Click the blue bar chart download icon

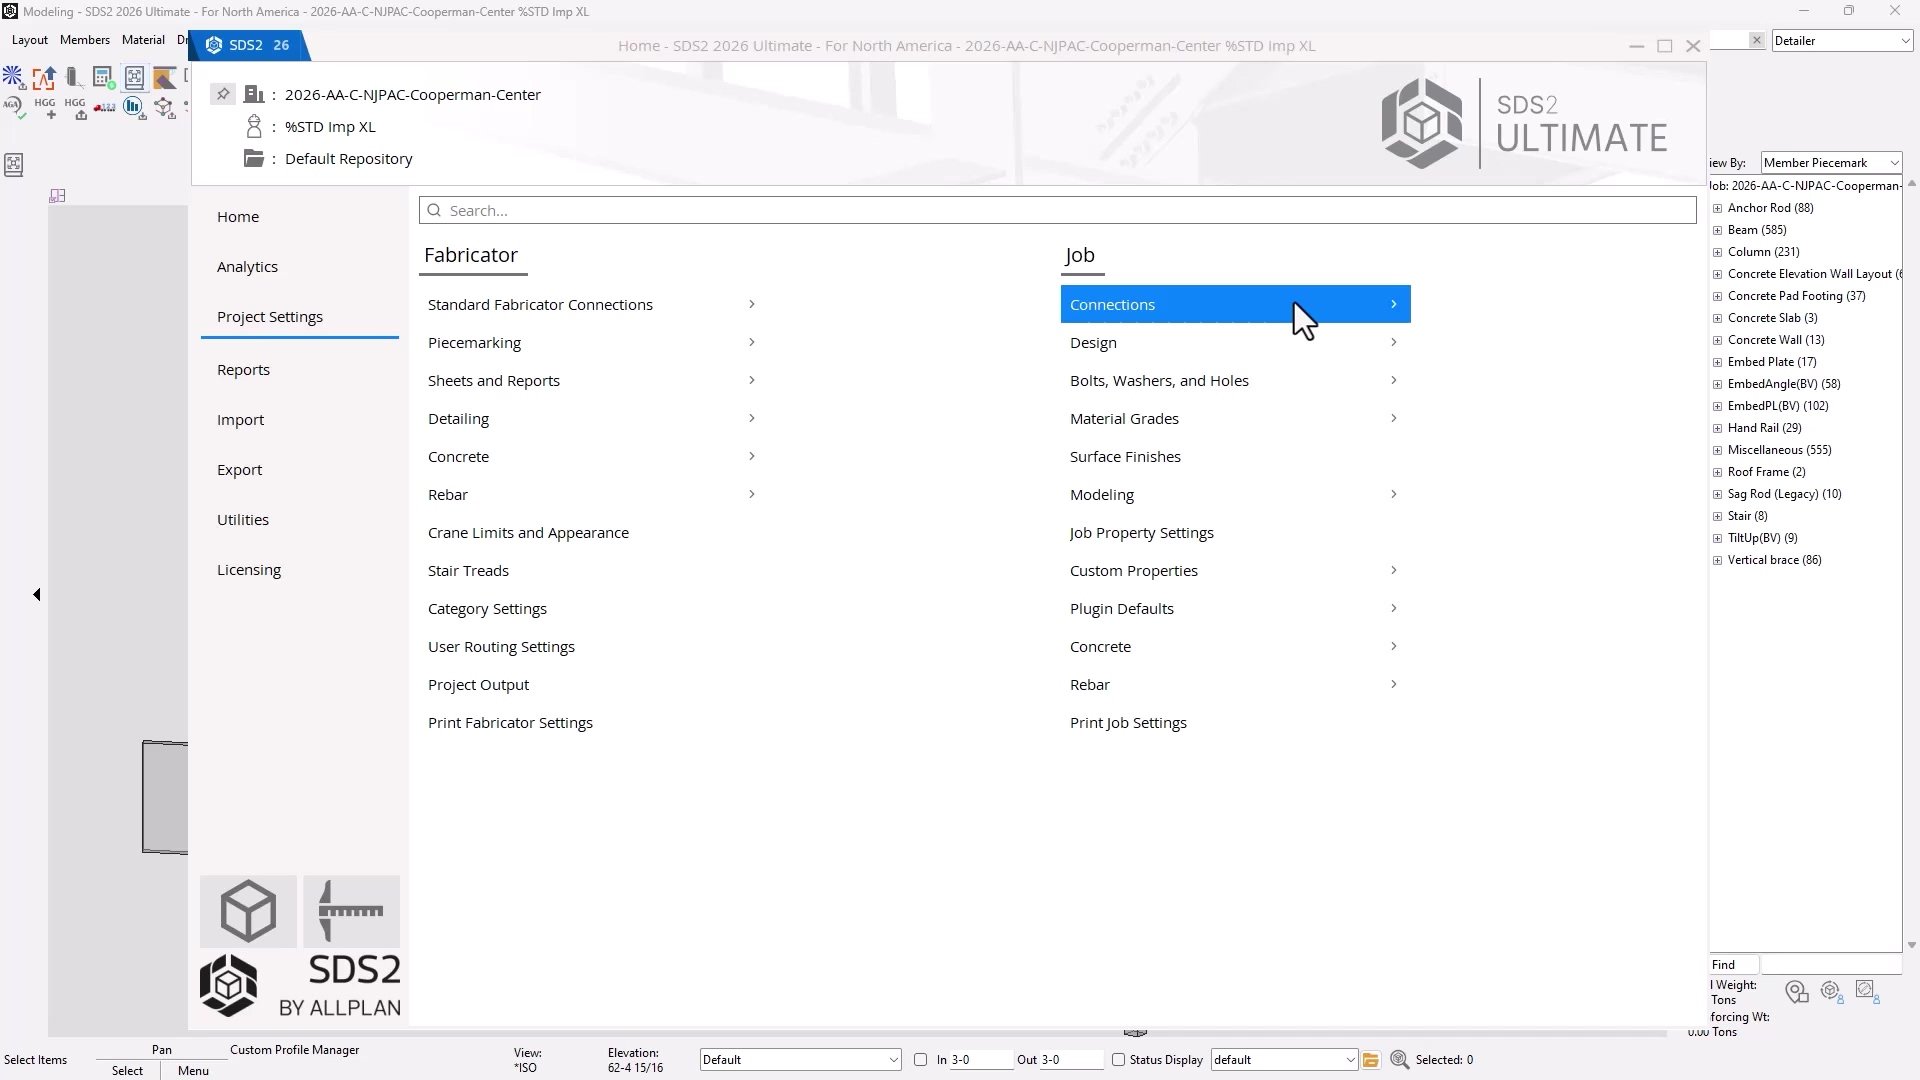tap(134, 107)
